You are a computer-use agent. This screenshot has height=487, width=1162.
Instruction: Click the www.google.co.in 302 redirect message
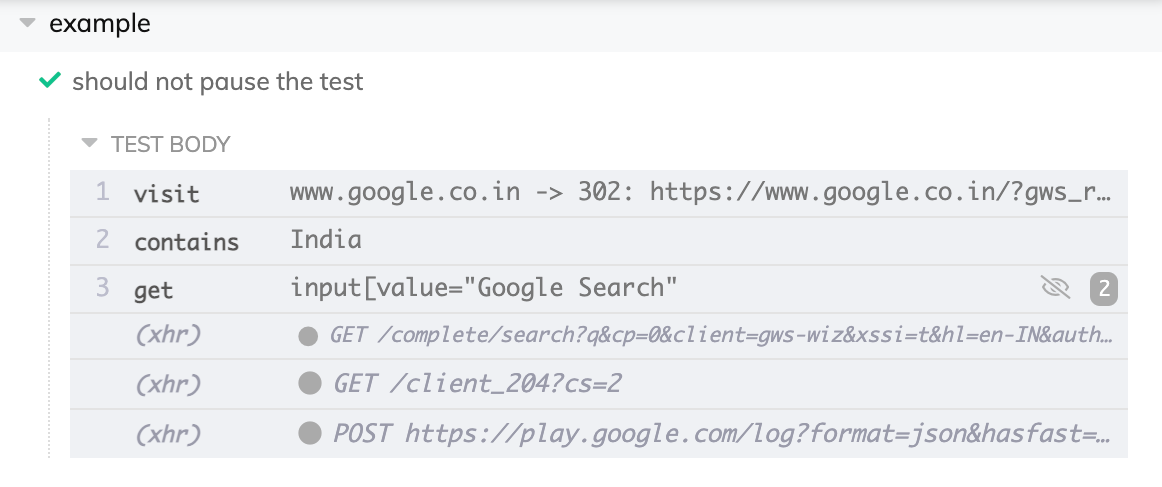(700, 192)
